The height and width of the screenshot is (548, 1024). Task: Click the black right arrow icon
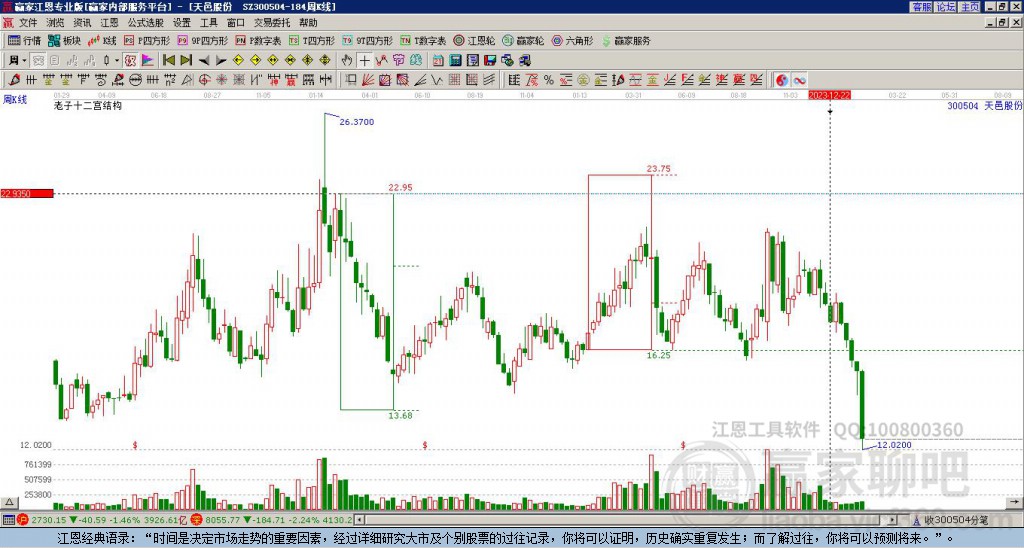[221, 61]
